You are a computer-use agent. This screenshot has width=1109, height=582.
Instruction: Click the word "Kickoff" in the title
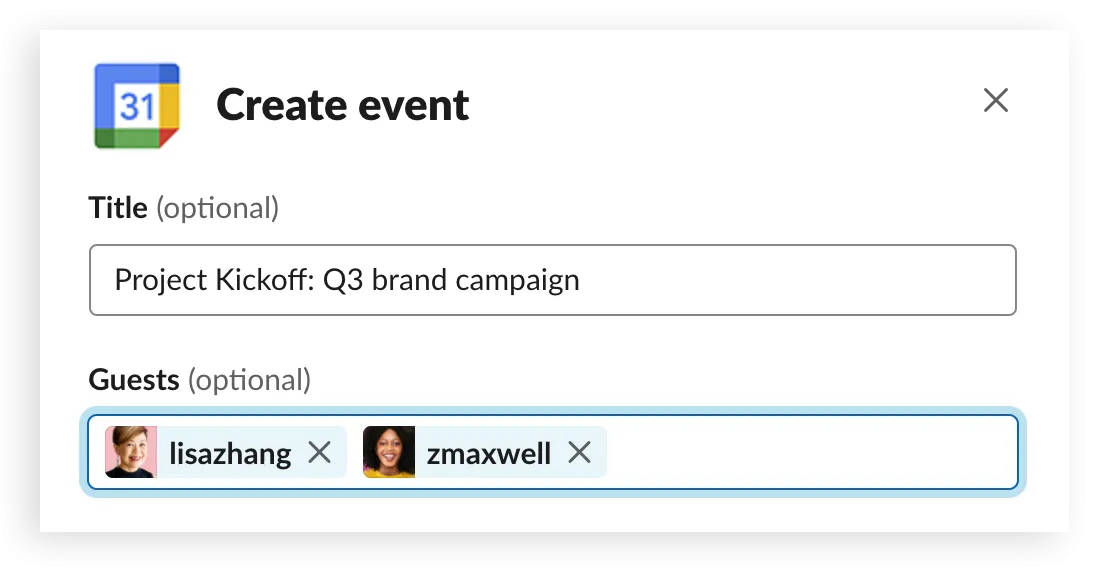click(x=265, y=279)
